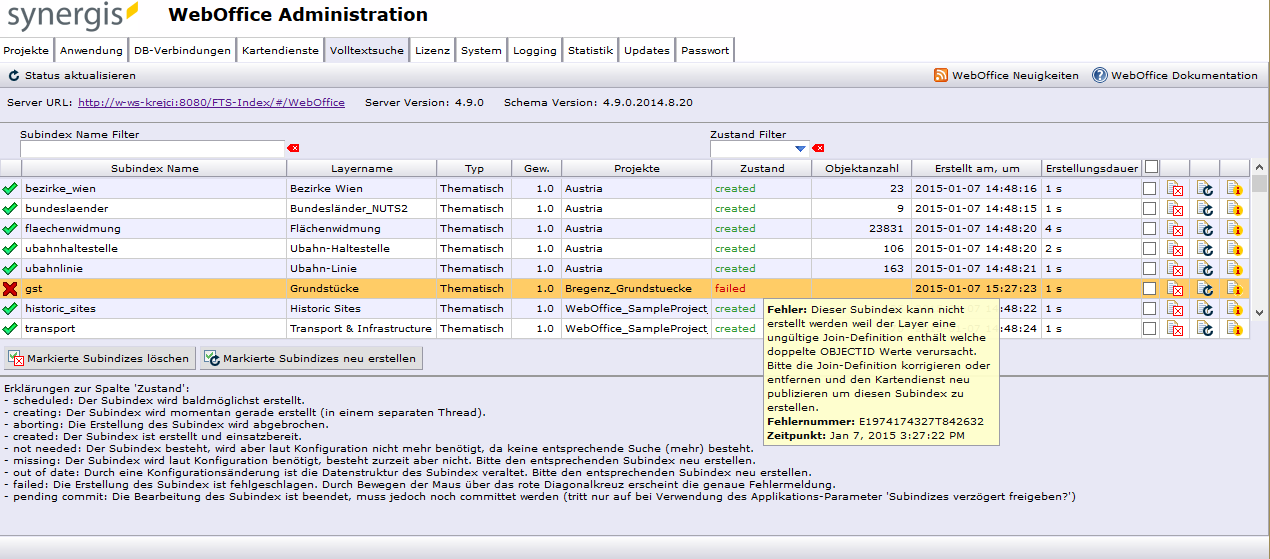1270x559 pixels.
Task: Click Markierte Subindizes löschen button
Action: point(99,358)
